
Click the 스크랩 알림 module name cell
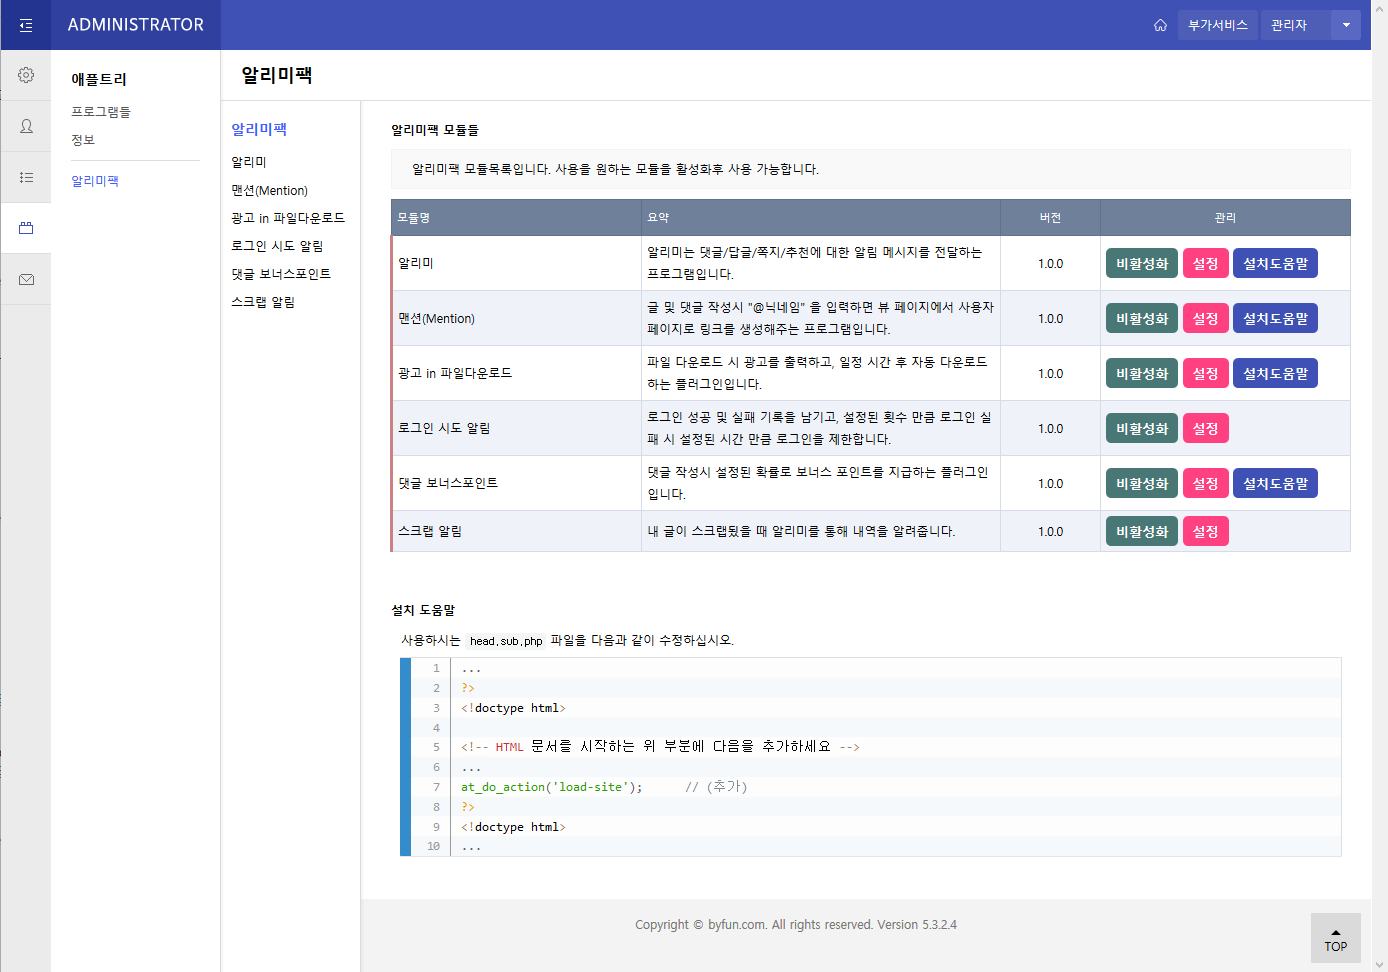pyautogui.click(x=517, y=532)
